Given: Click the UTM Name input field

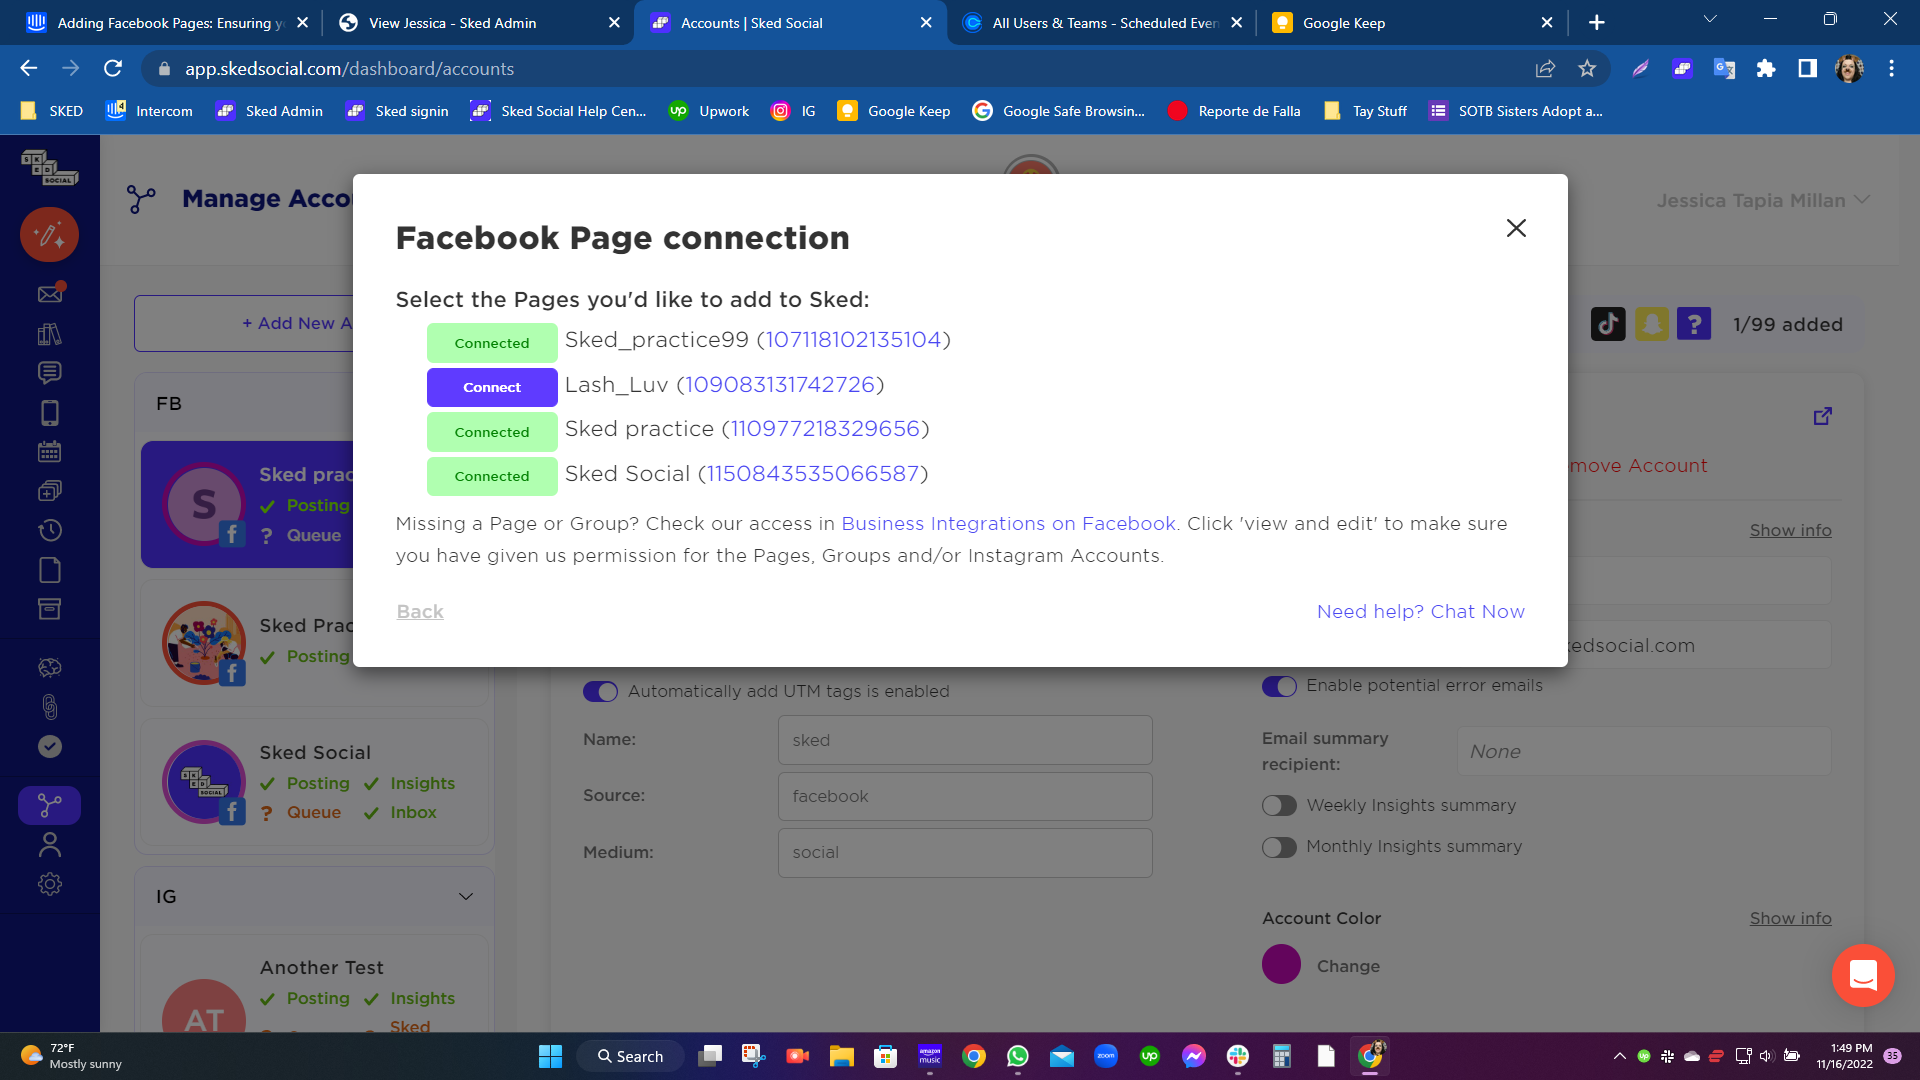Looking at the screenshot, I should point(965,740).
